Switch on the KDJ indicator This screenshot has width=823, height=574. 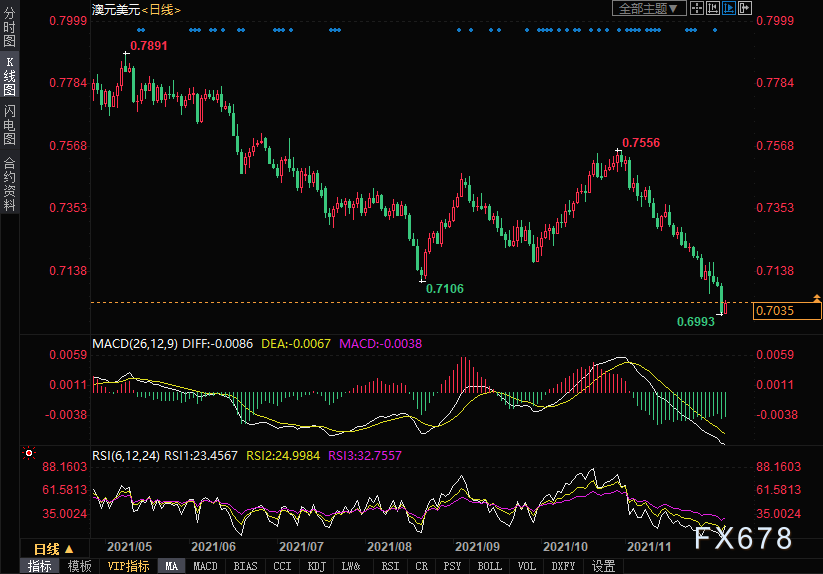[316, 566]
